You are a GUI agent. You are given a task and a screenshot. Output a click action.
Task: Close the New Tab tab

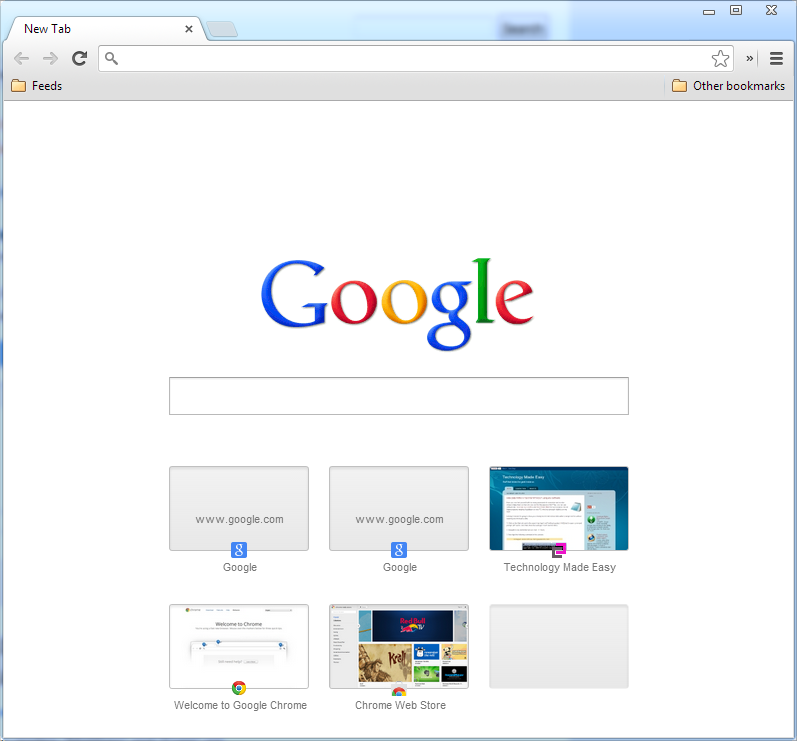(x=189, y=29)
